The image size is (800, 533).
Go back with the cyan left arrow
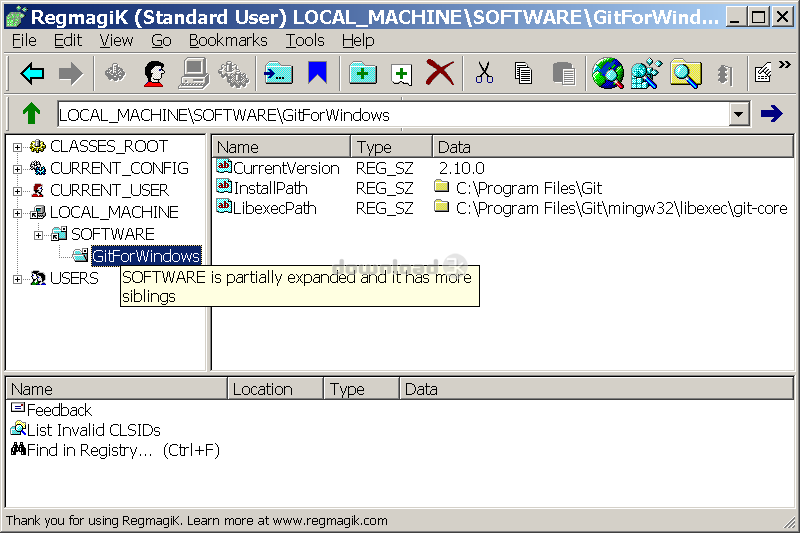[x=32, y=73]
